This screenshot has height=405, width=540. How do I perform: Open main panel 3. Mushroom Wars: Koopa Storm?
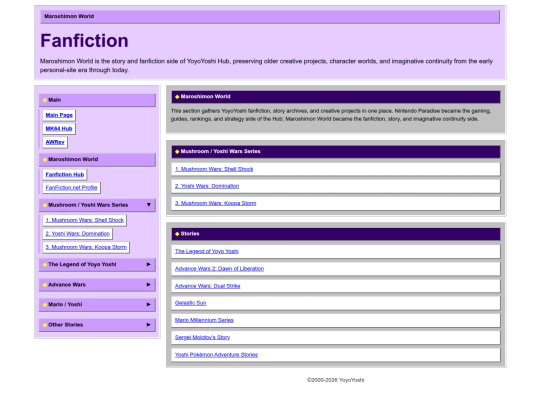point(215,203)
